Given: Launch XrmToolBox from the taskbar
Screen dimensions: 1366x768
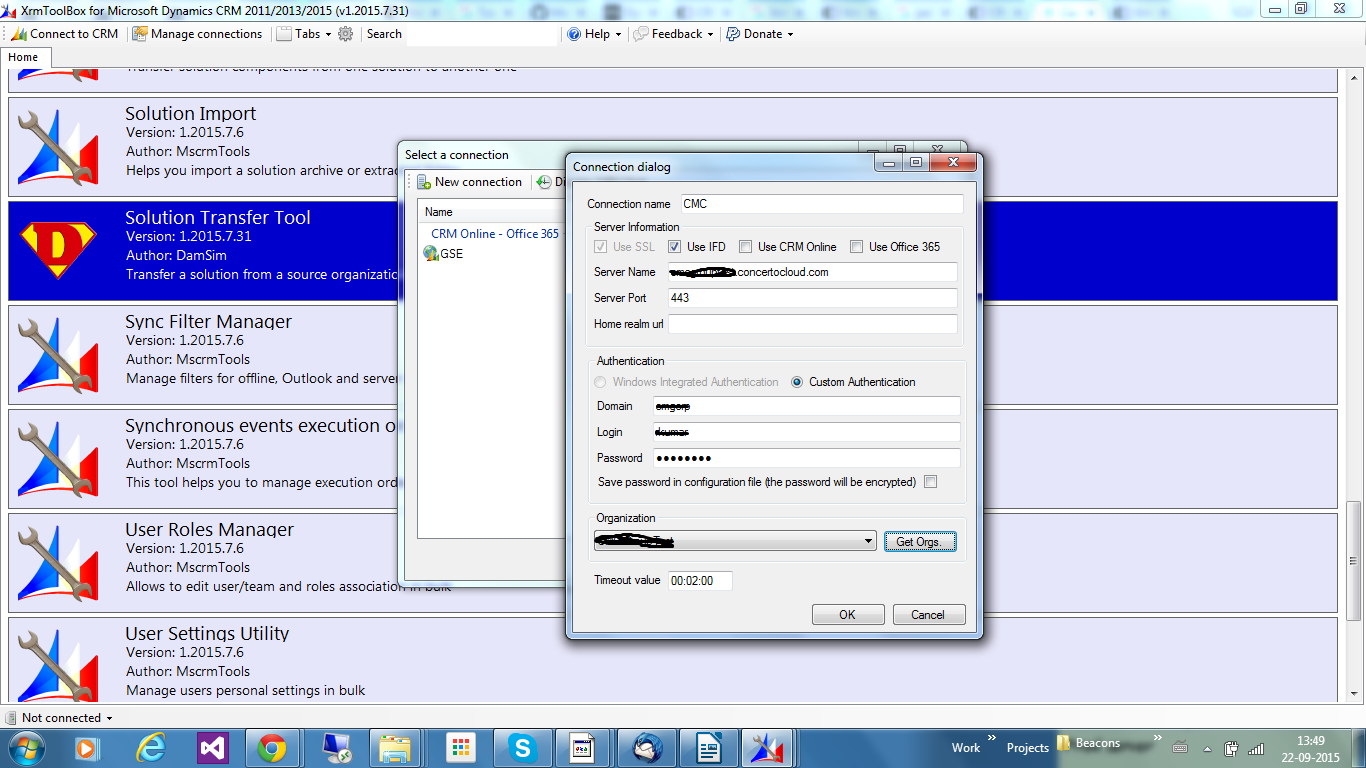Looking at the screenshot, I should pos(768,746).
